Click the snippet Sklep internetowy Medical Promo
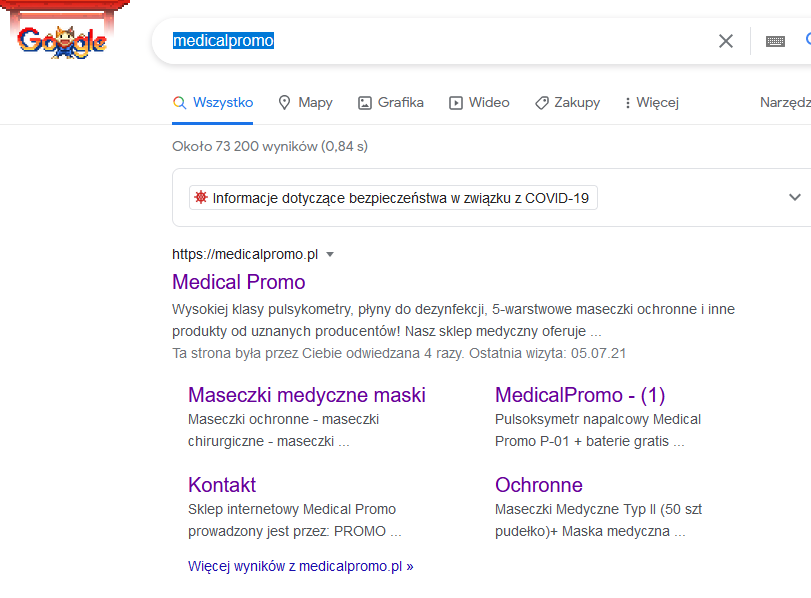 pos(295,520)
